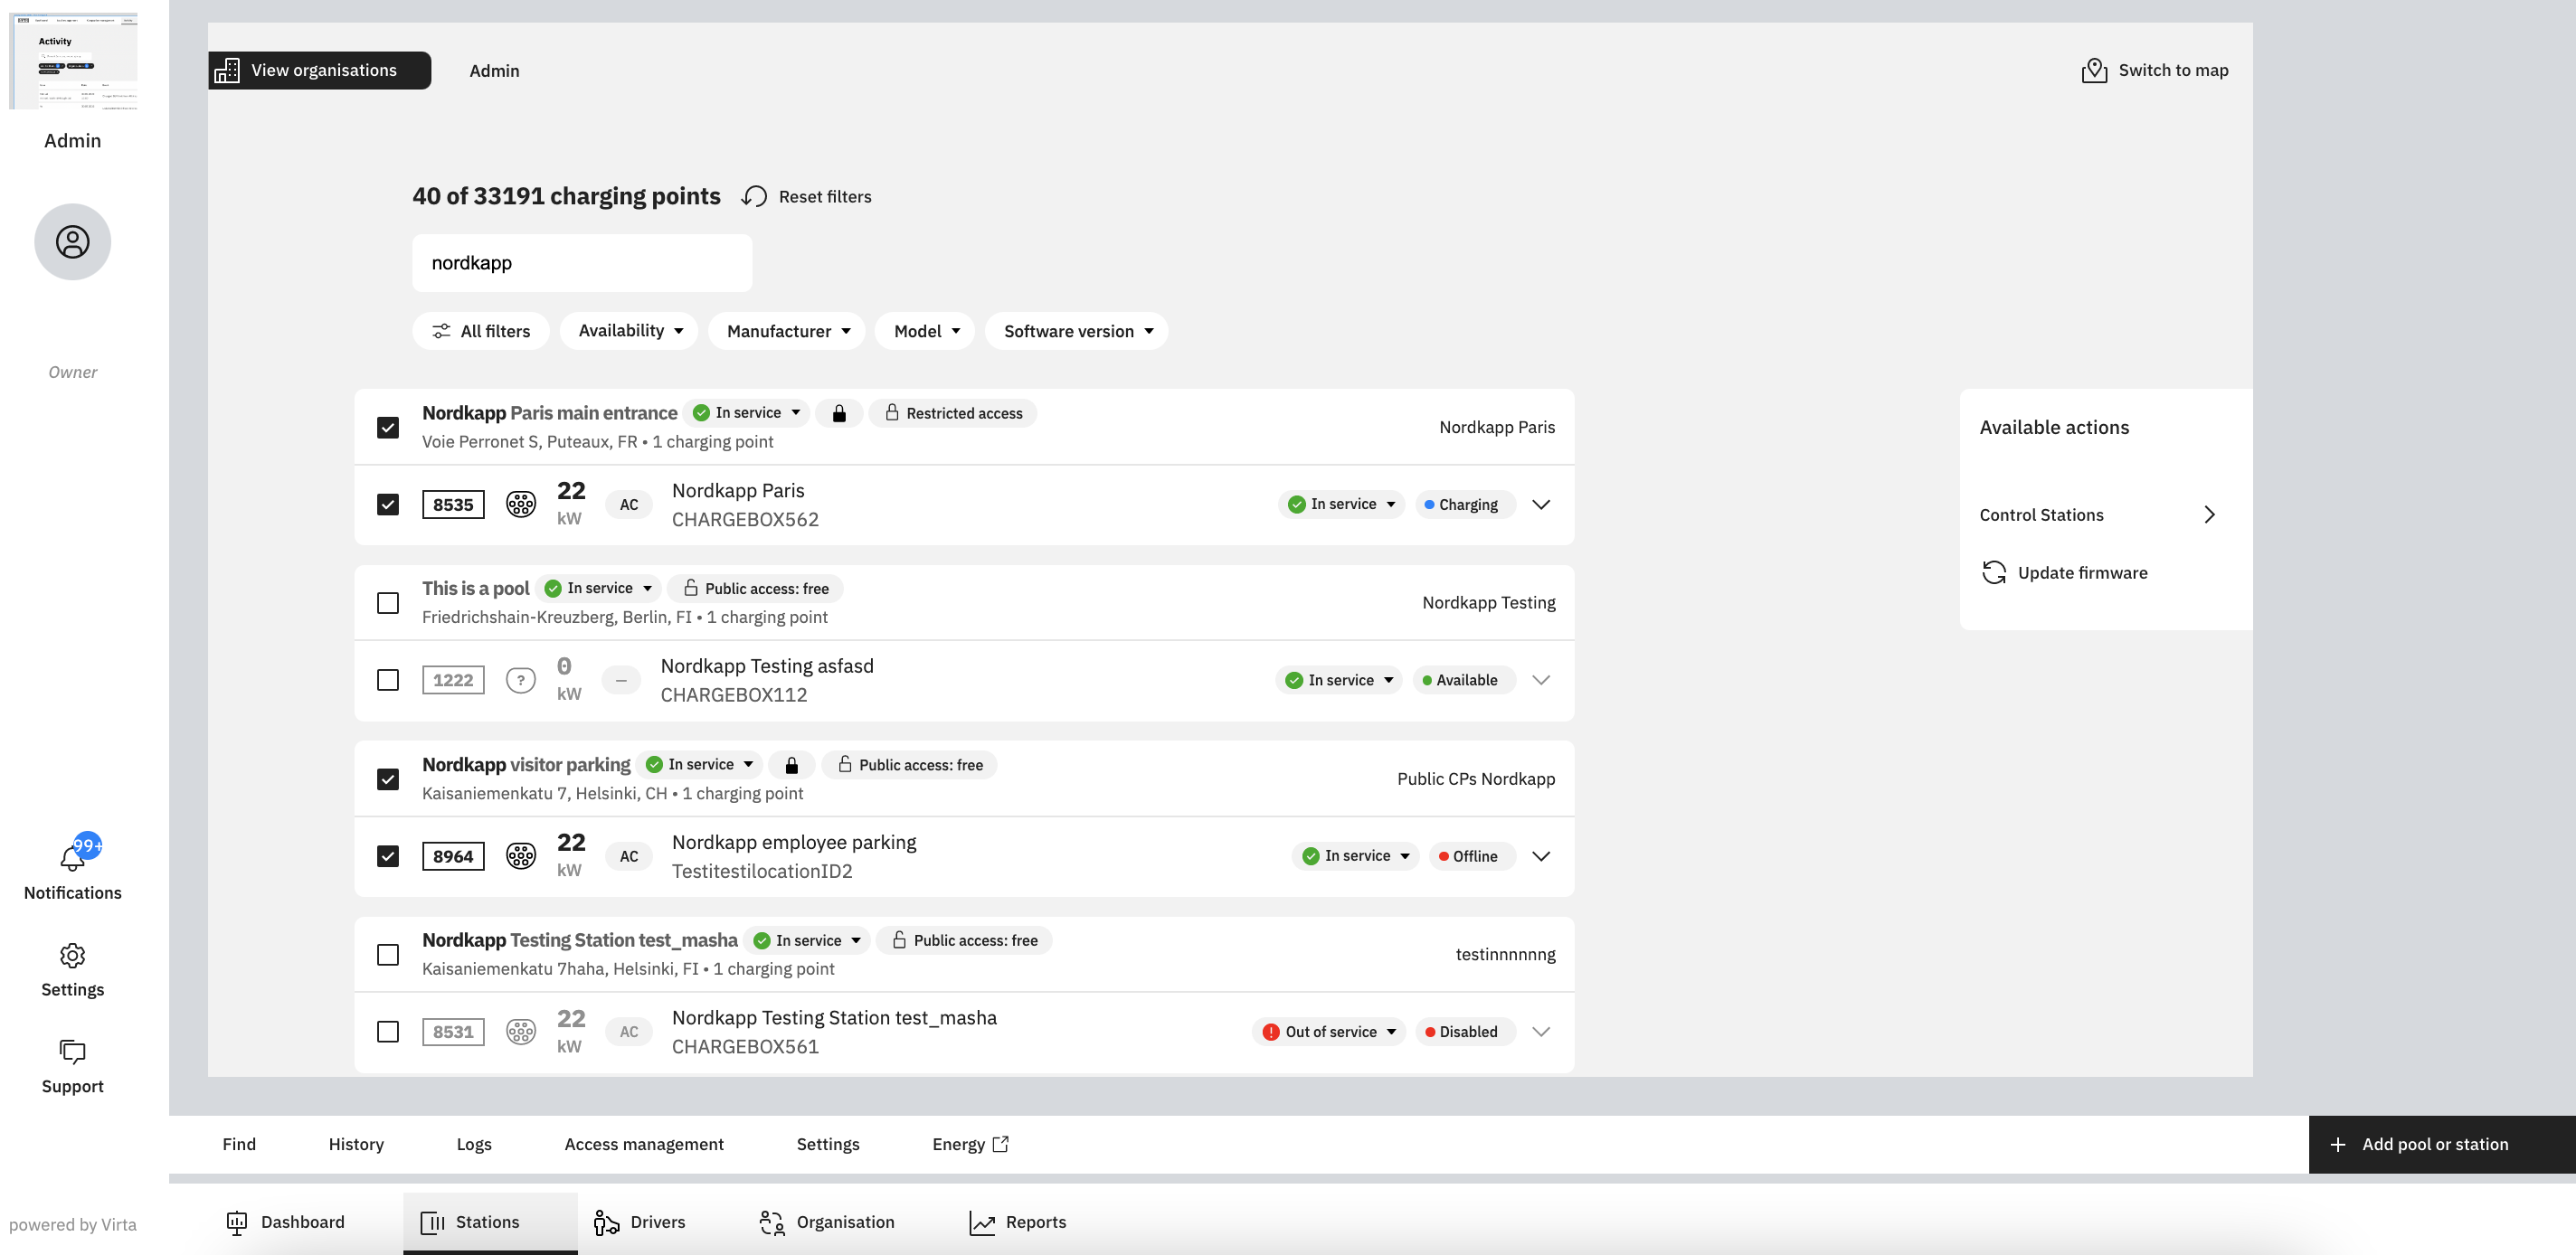This screenshot has height=1255, width=2576.
Task: Open the Energy tab
Action: tap(970, 1144)
